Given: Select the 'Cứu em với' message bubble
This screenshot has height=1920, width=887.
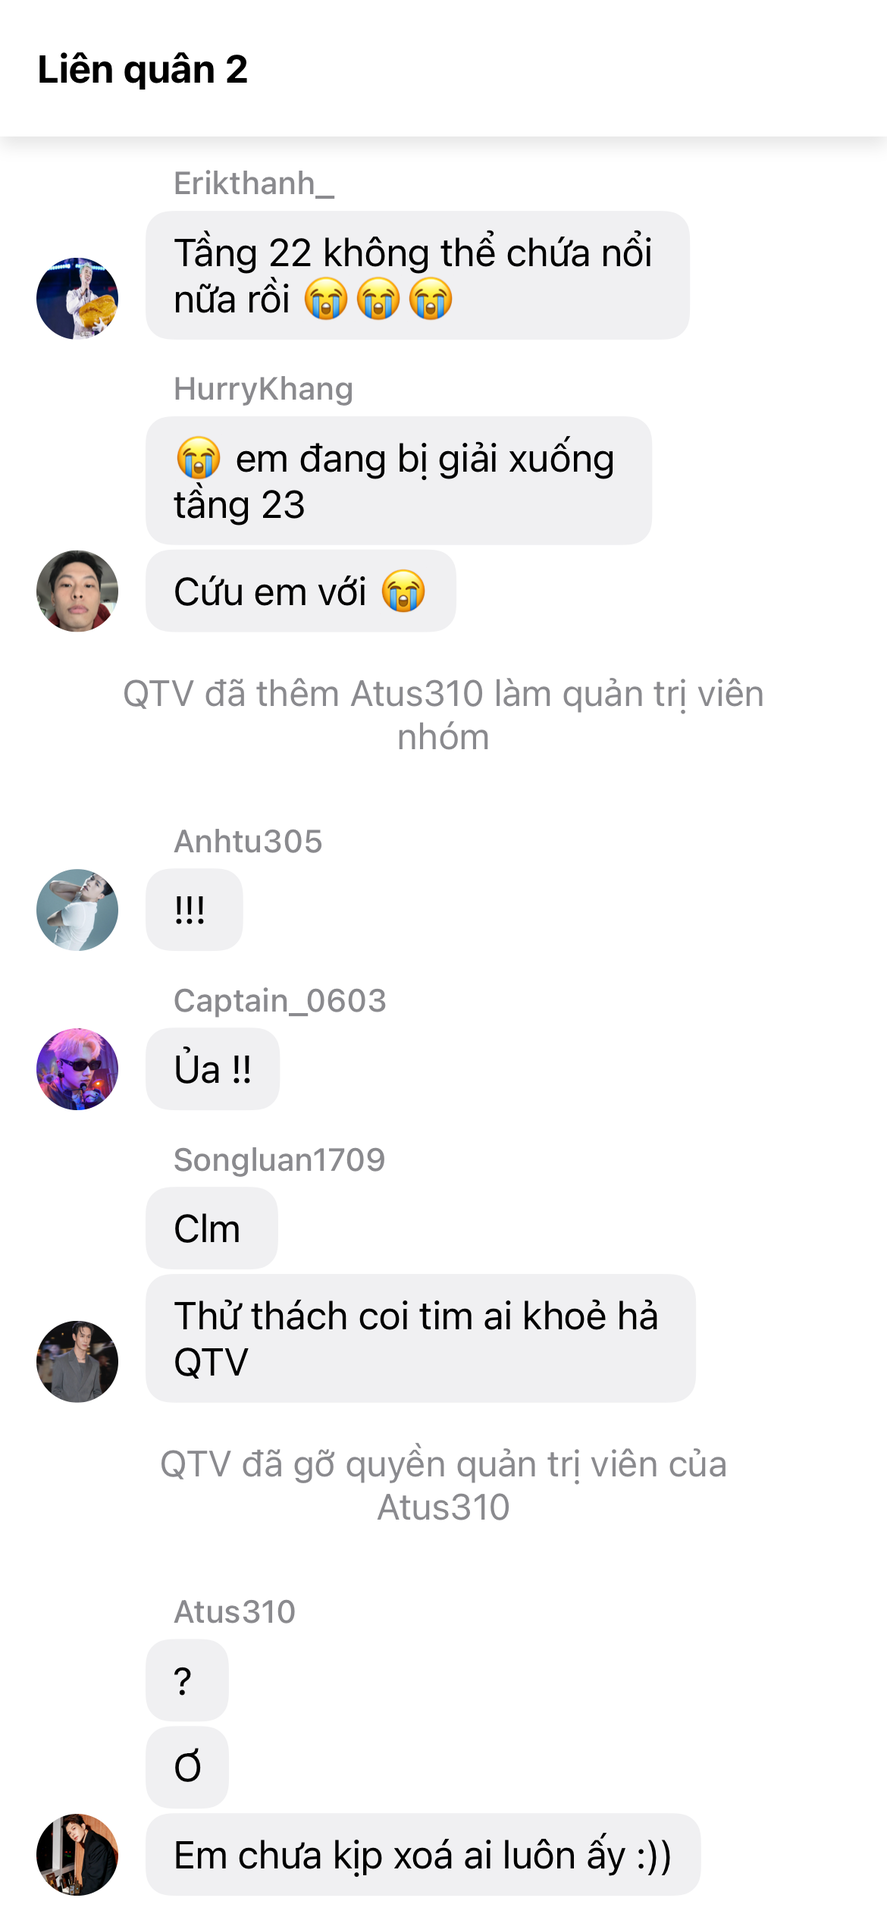Looking at the screenshot, I should 301,591.
